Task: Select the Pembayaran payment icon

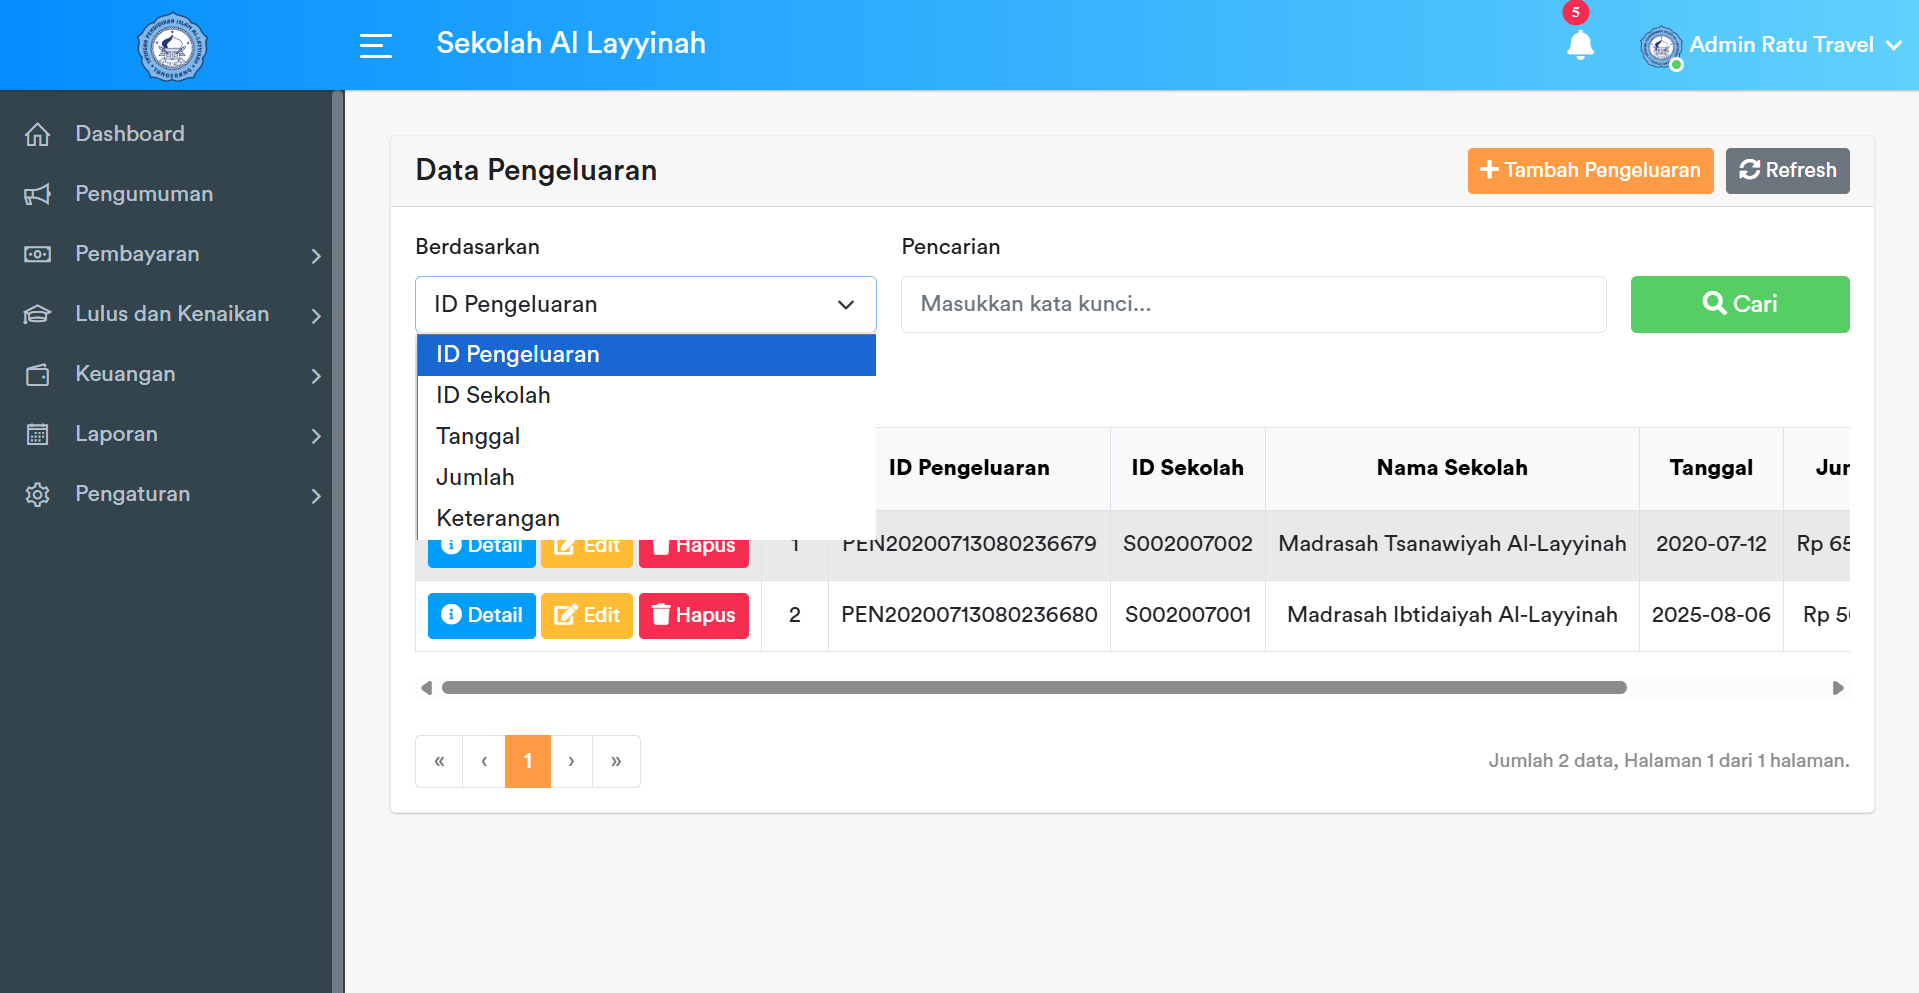Action: (38, 254)
